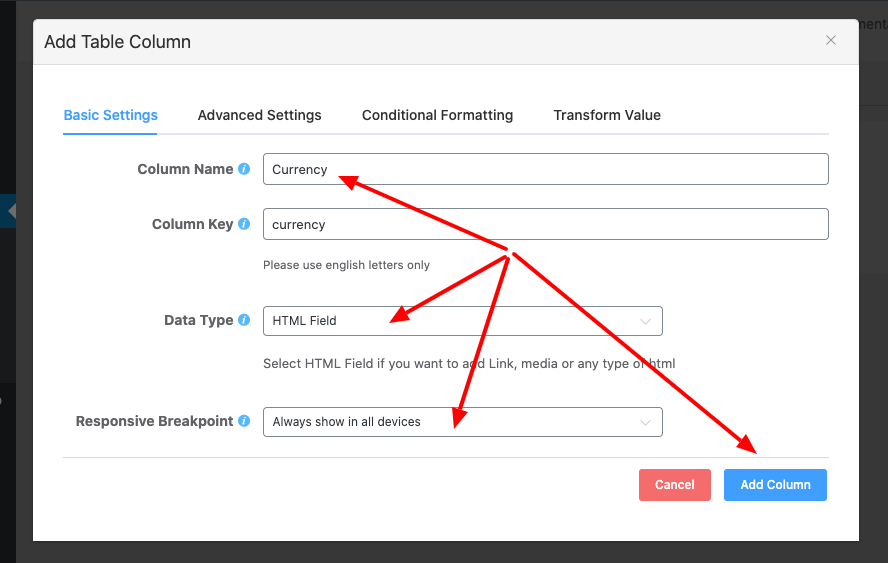Viewport: 888px width, 563px height.
Task: Focus the Column Name text field
Action: point(545,169)
